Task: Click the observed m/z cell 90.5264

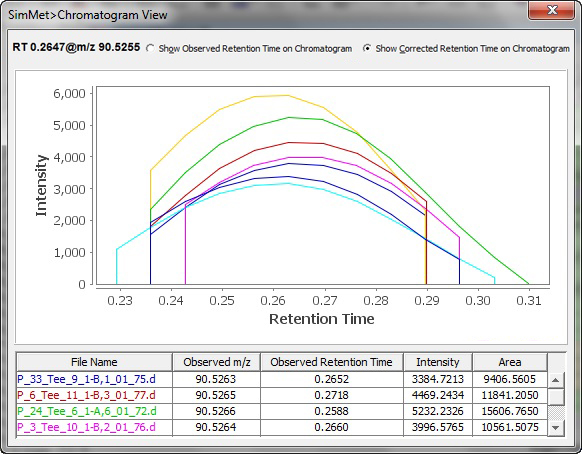Action: click(216, 427)
